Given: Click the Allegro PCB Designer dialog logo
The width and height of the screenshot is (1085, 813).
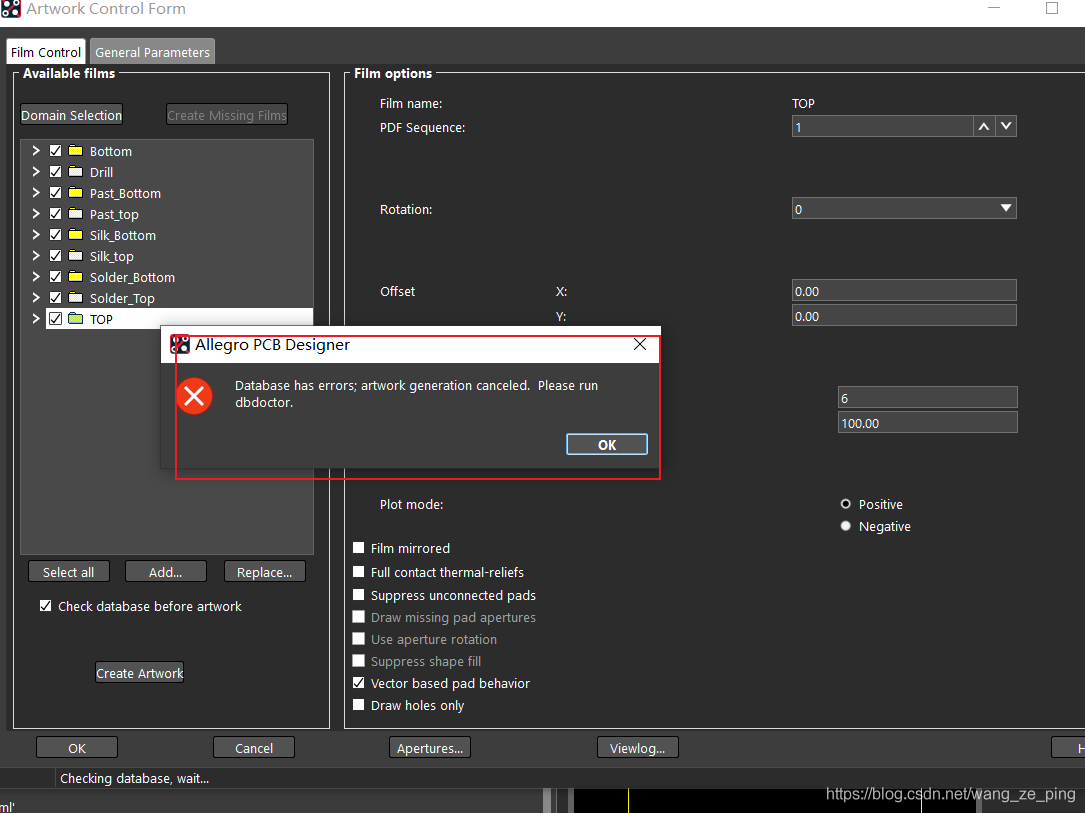Looking at the screenshot, I should click(180, 345).
